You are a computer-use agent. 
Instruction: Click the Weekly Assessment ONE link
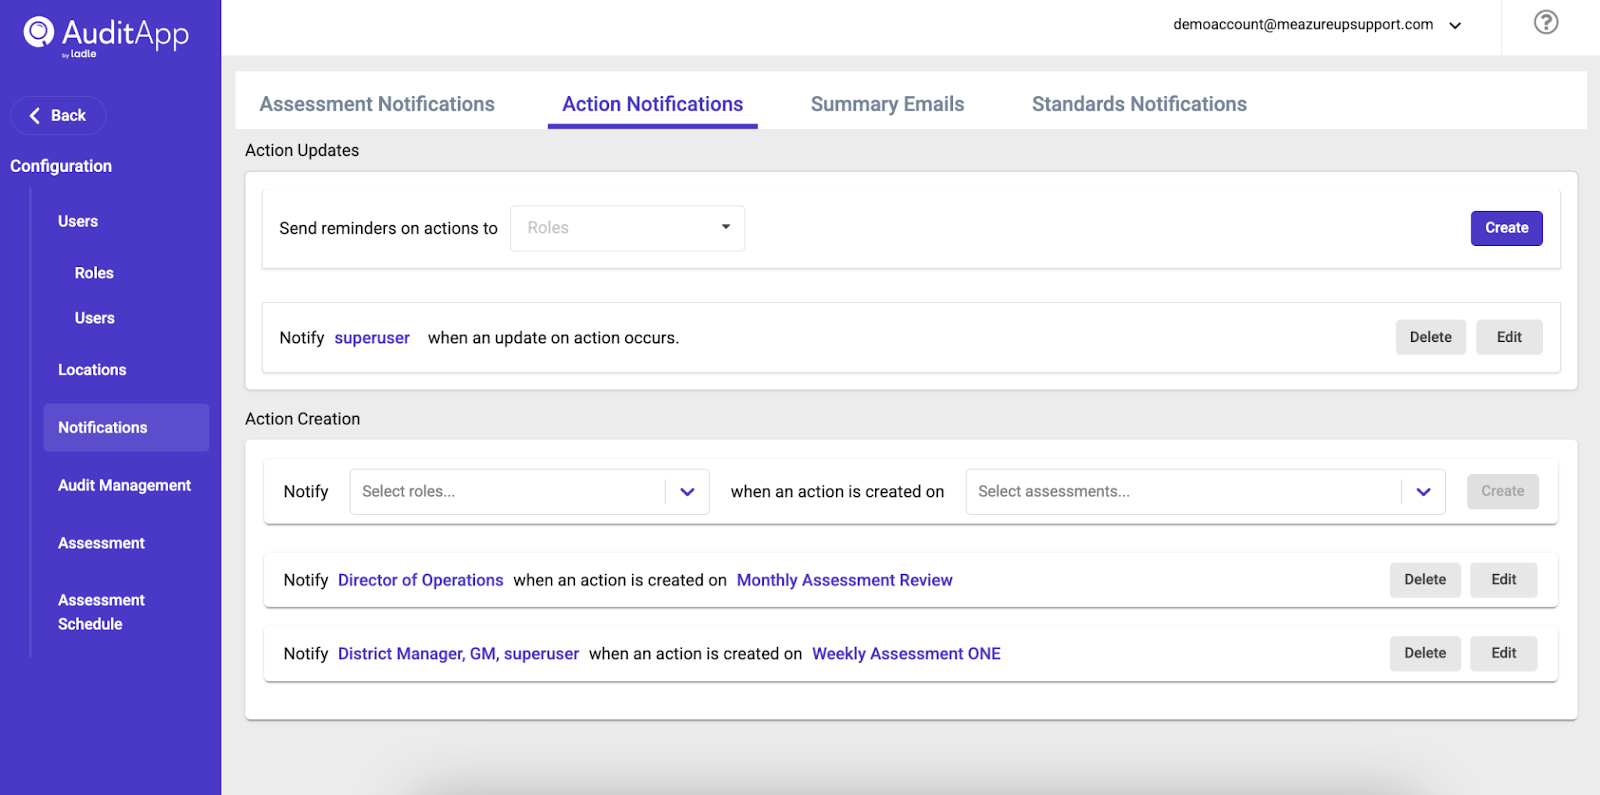click(906, 654)
